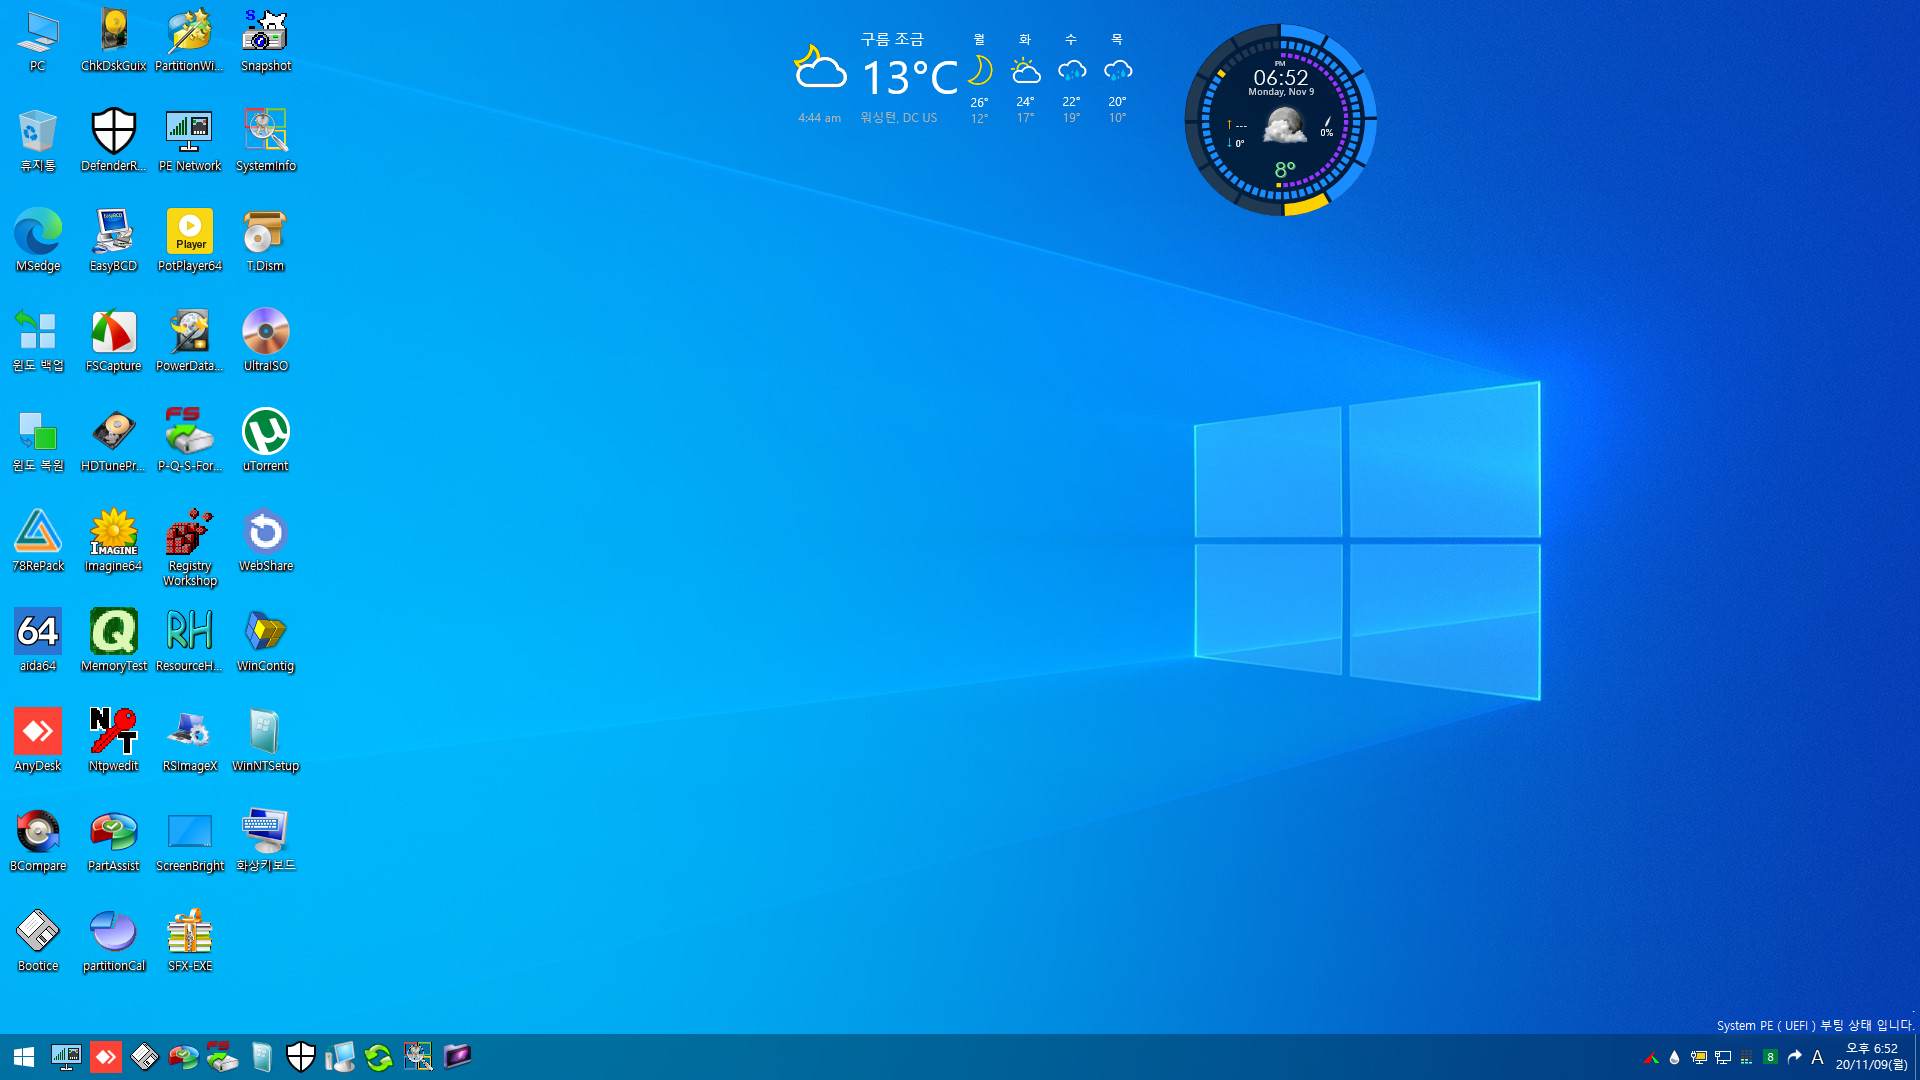Open the HDTunePr... desktop shortcut

(x=114, y=441)
